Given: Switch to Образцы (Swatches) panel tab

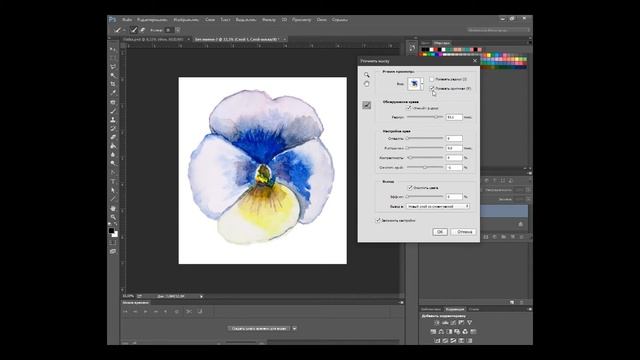Looking at the screenshot, I should 442,43.
